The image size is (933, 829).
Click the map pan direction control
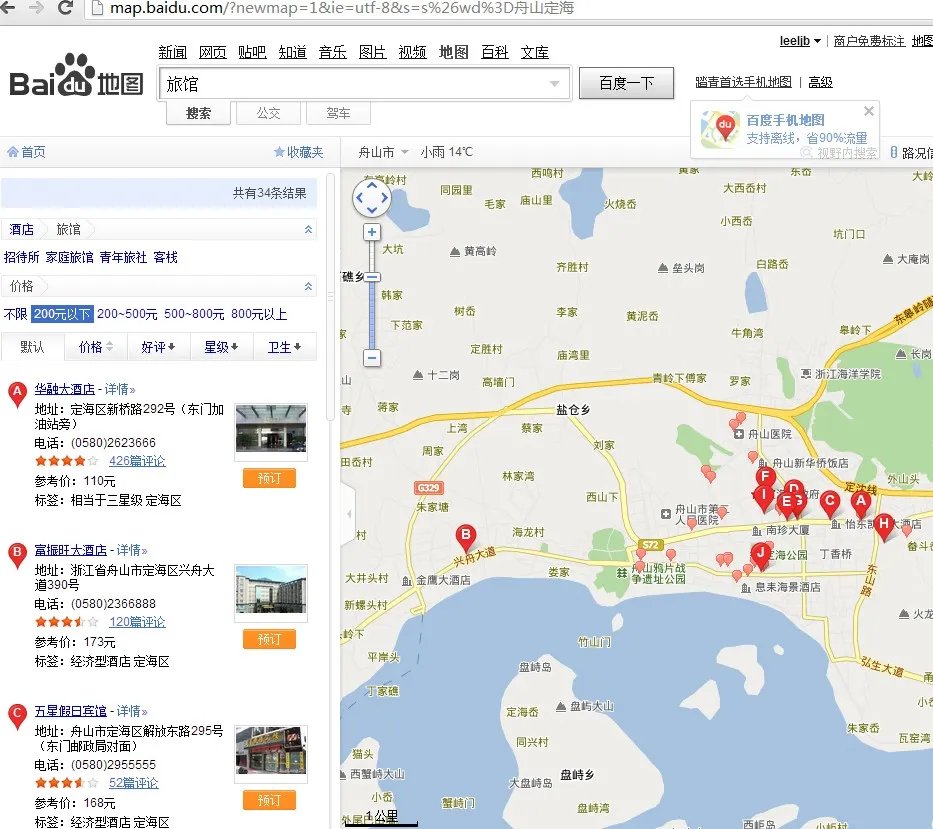pyautogui.click(x=371, y=198)
